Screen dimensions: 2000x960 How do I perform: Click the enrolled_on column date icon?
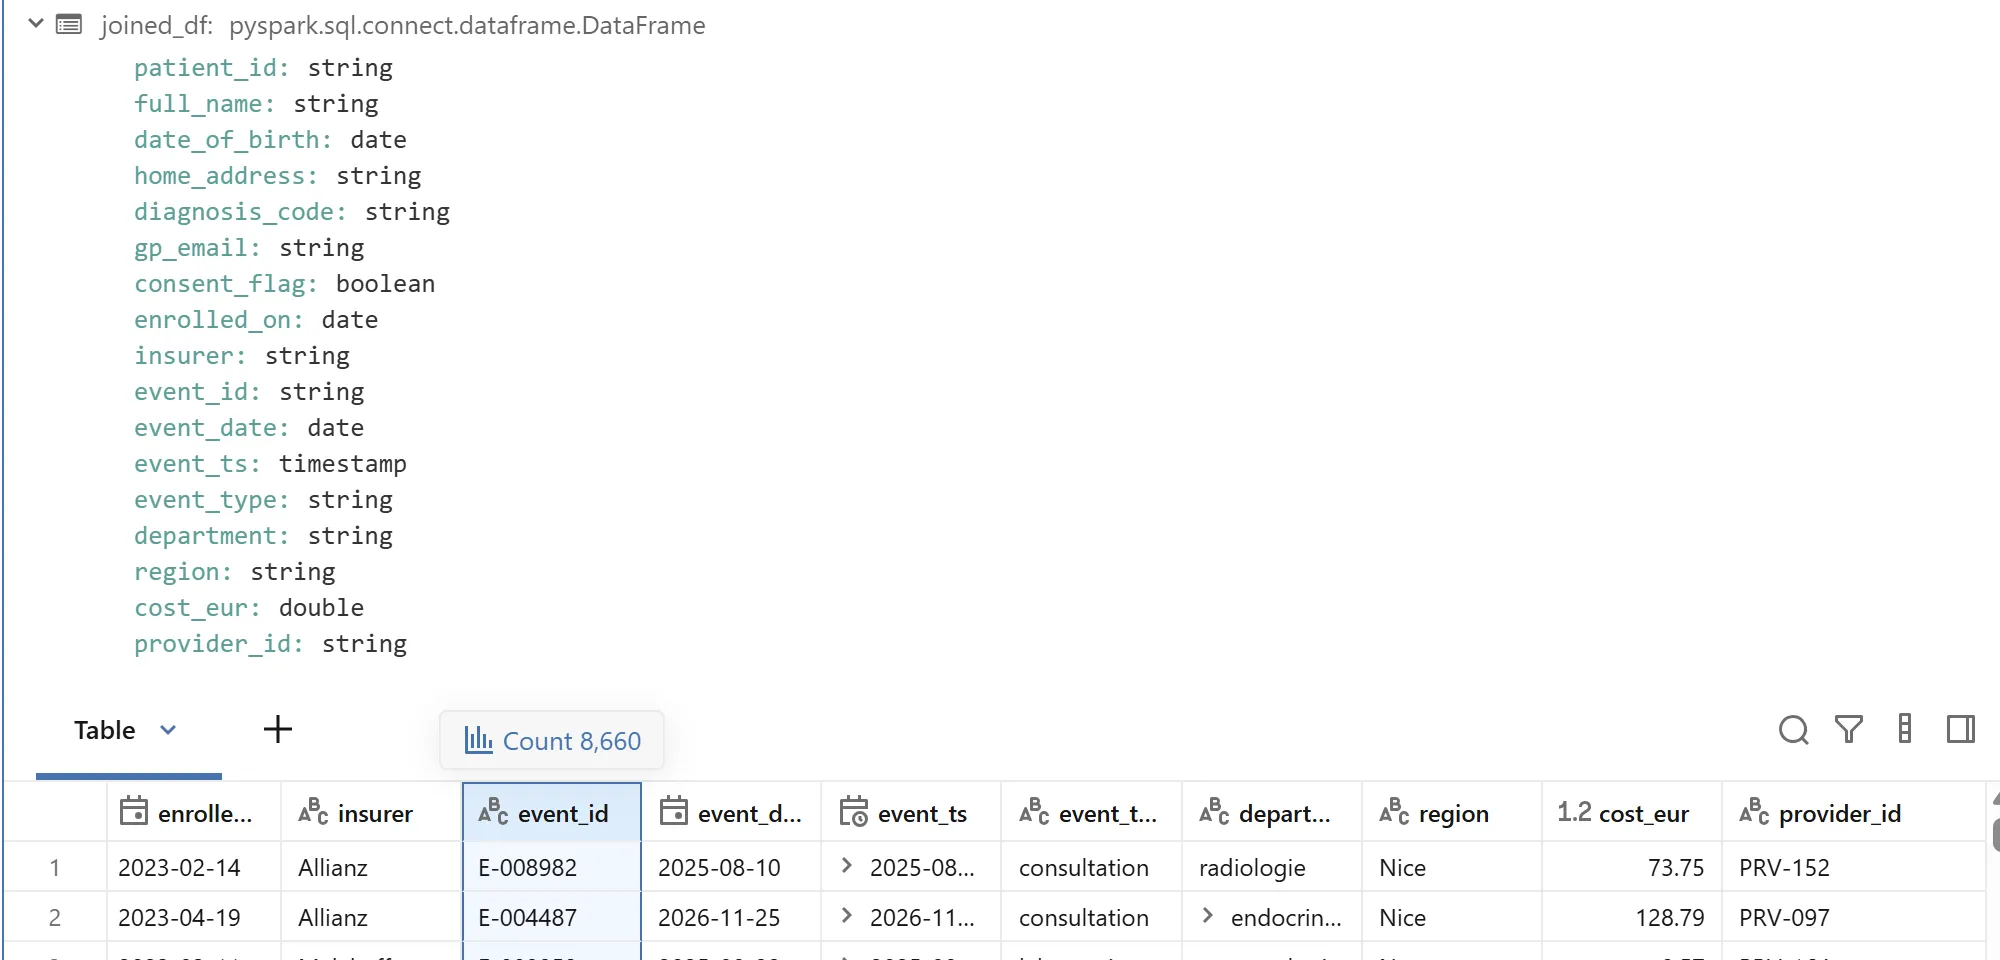click(x=133, y=811)
